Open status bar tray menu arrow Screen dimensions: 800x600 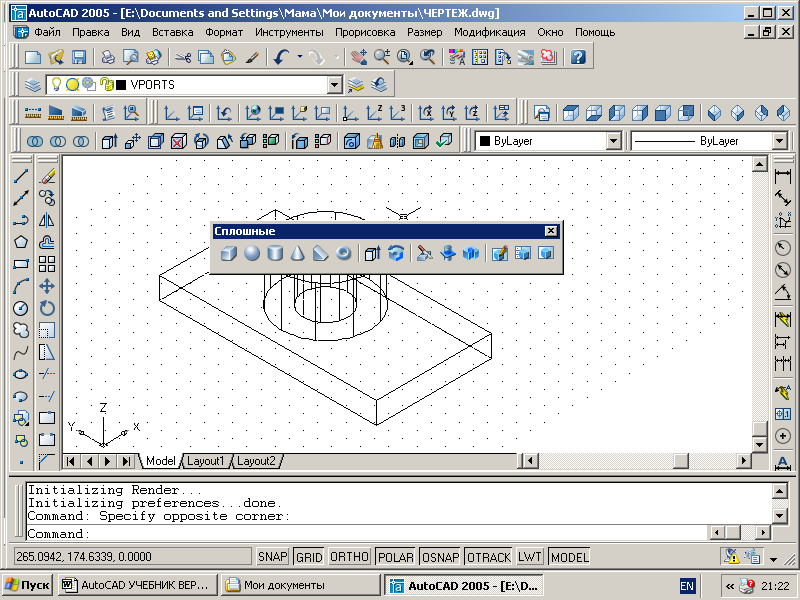773,559
